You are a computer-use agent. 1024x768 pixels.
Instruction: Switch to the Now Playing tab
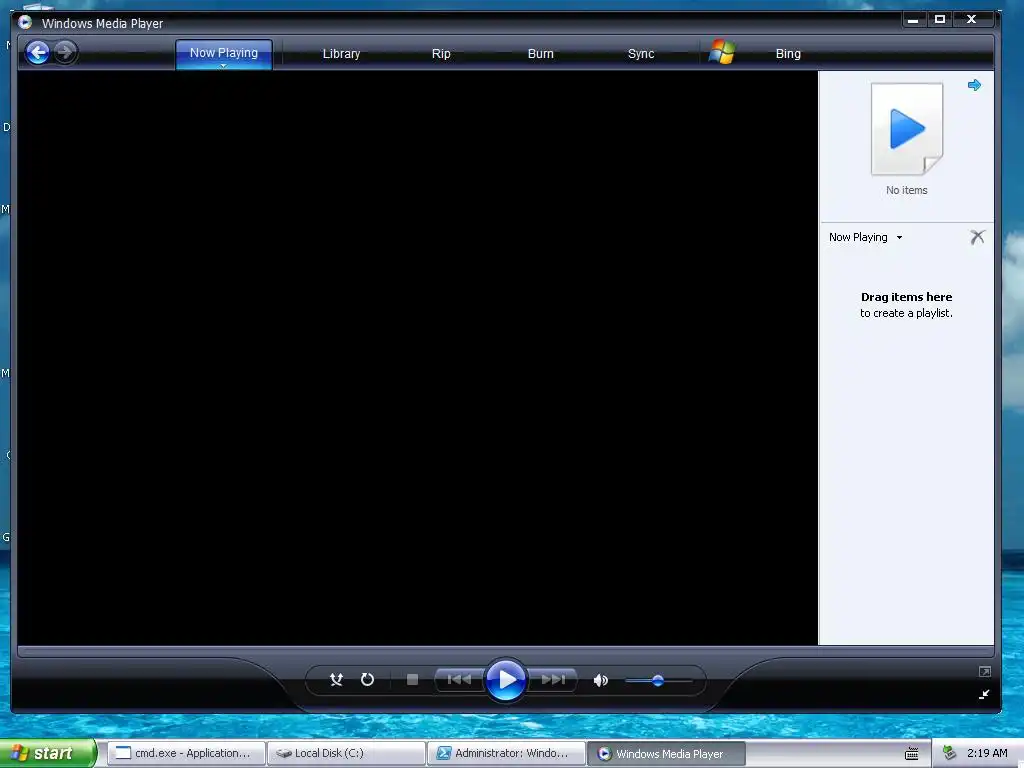(x=224, y=53)
